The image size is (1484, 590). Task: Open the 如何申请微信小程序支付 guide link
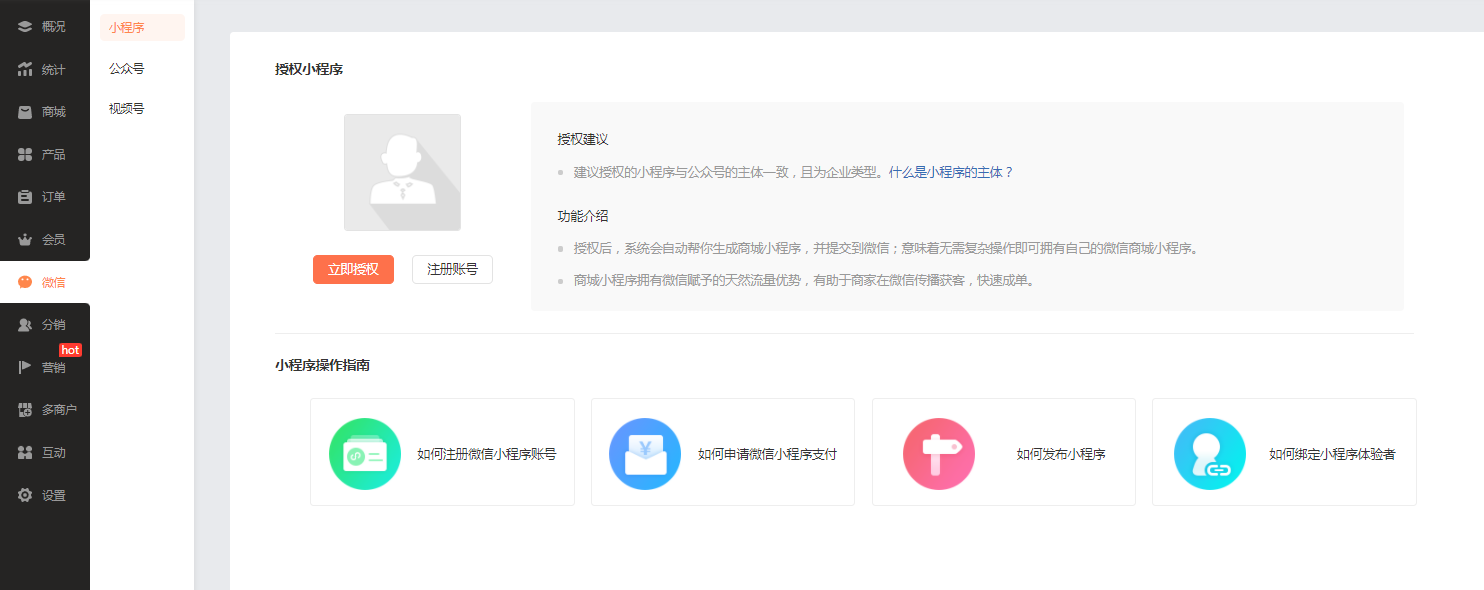click(767, 454)
